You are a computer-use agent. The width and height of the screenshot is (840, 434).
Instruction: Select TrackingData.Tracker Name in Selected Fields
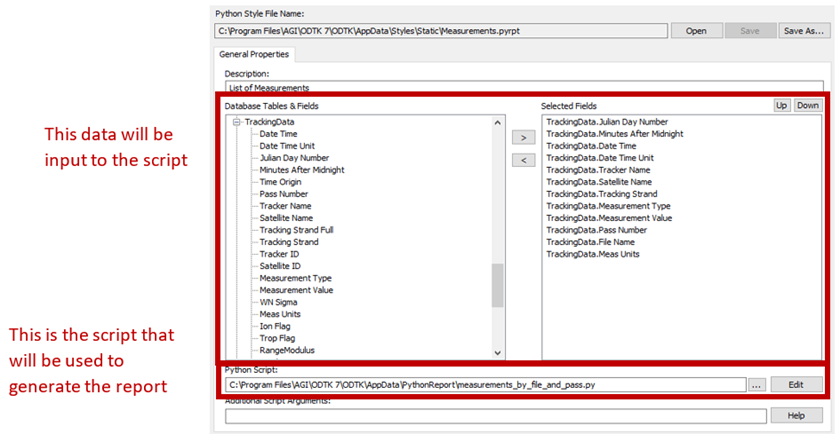click(598, 170)
